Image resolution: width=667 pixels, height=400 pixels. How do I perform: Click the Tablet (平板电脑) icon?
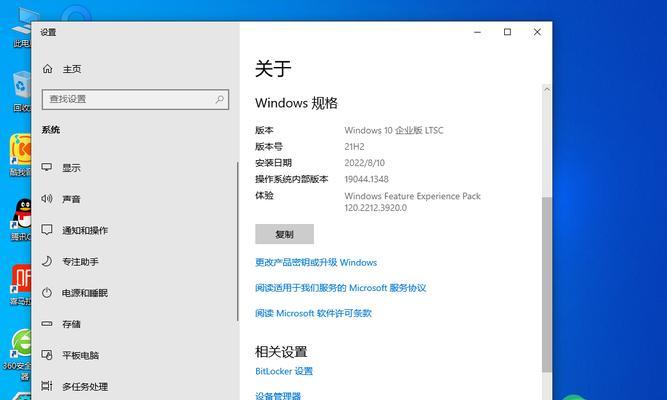[x=47, y=354]
